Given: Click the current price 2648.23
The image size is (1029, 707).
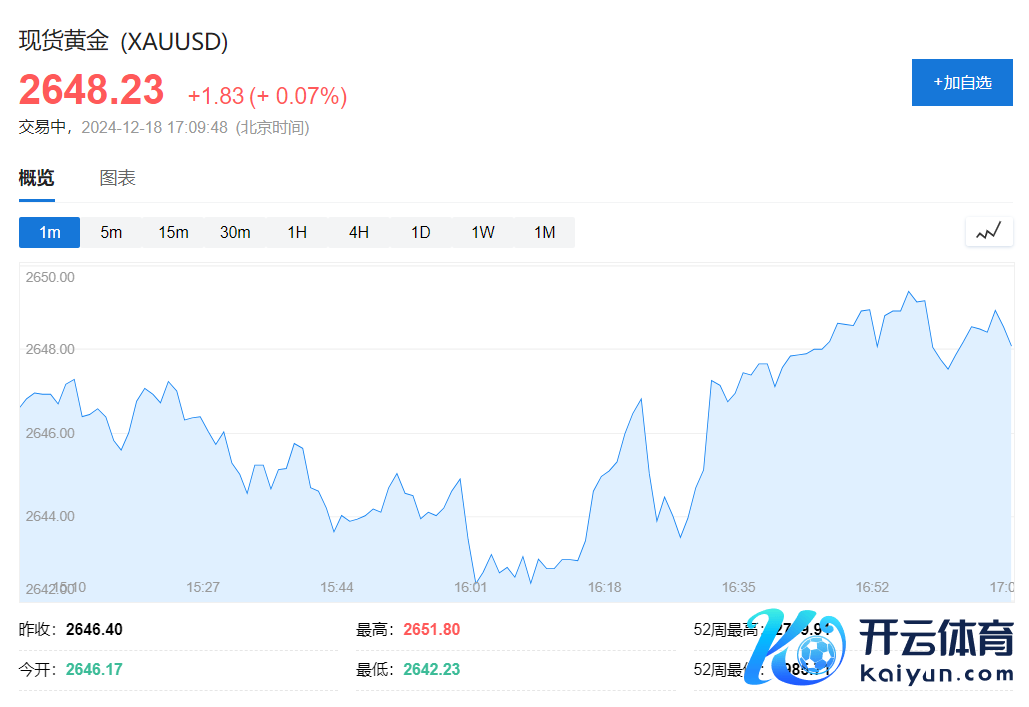Looking at the screenshot, I should pyautogui.click(x=91, y=91).
